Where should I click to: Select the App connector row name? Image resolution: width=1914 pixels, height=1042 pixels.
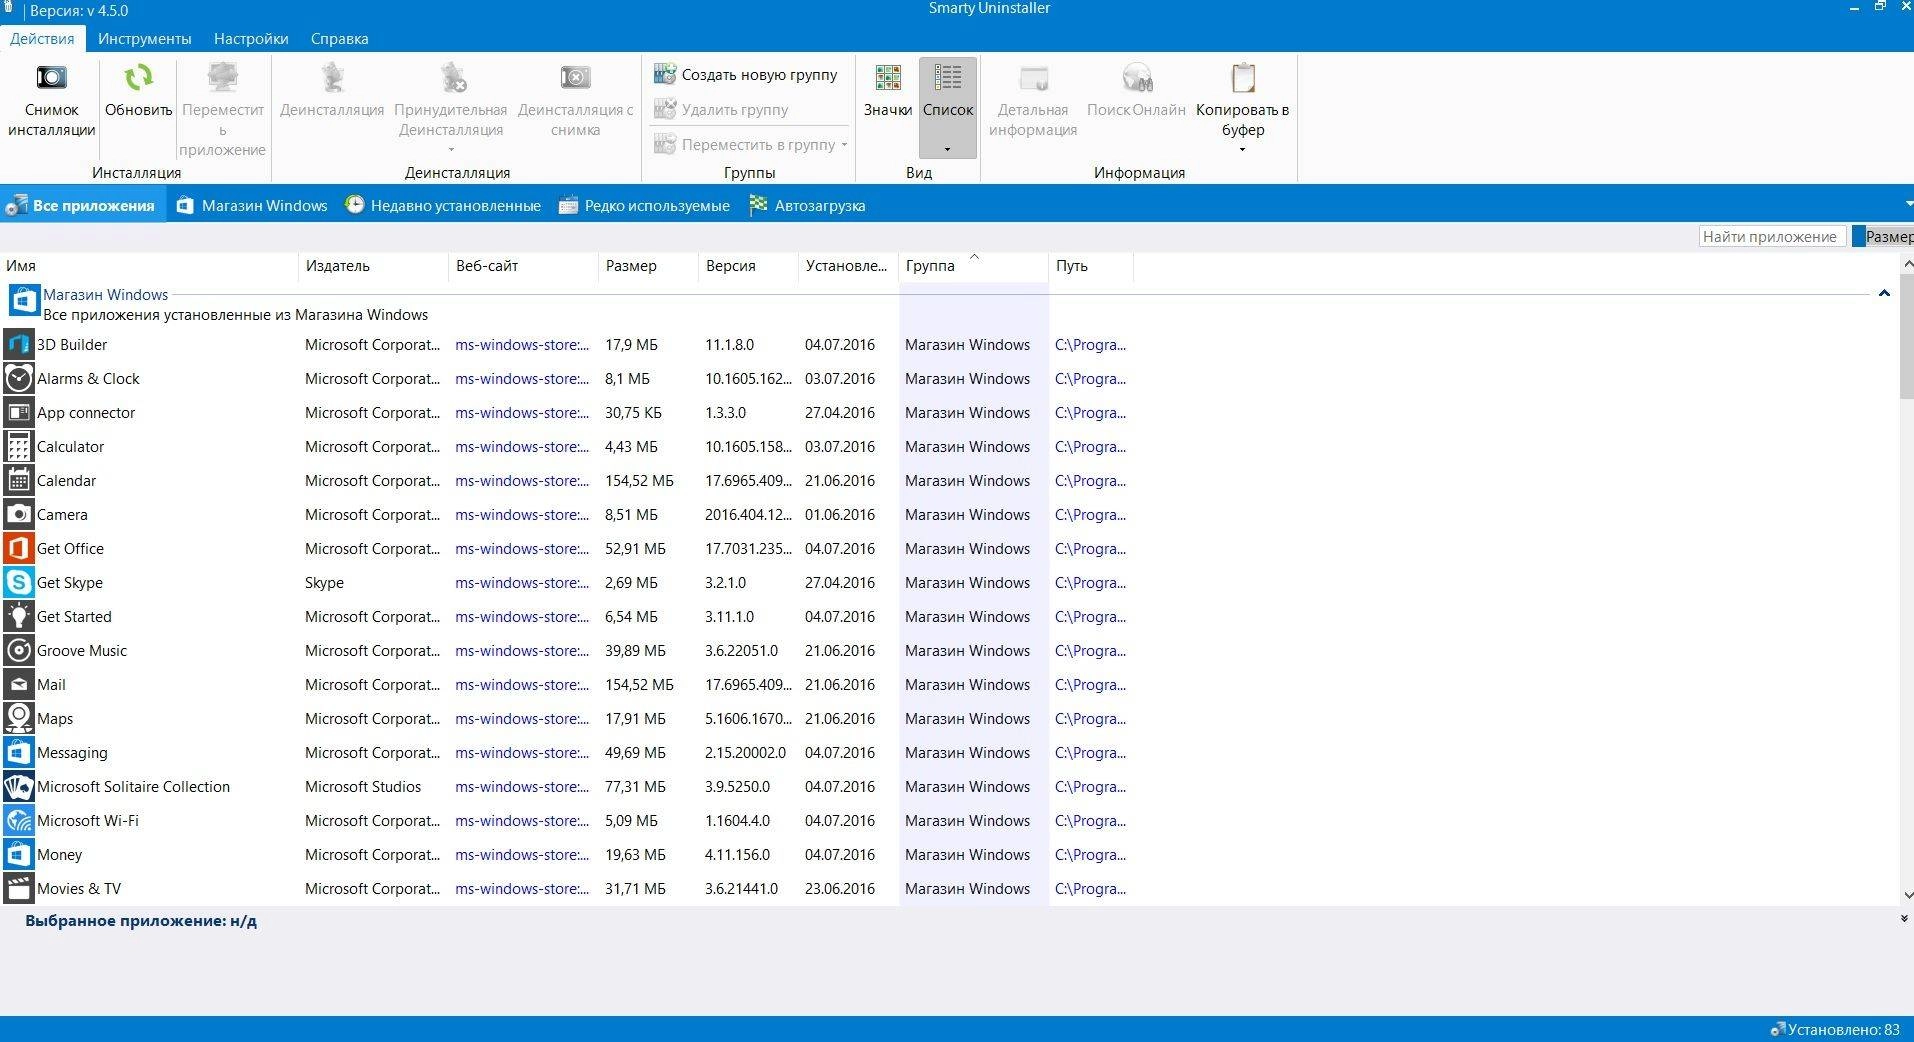(x=86, y=413)
